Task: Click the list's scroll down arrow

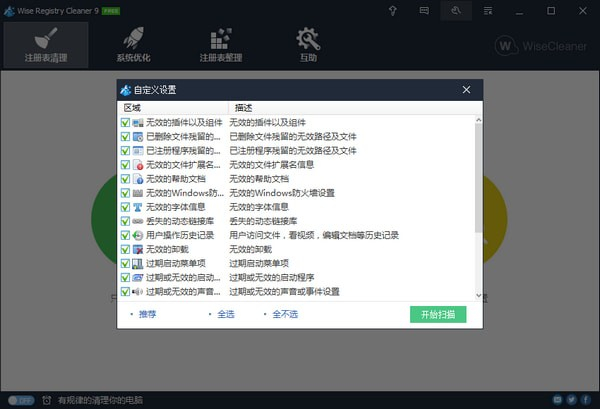Action: coord(477,295)
